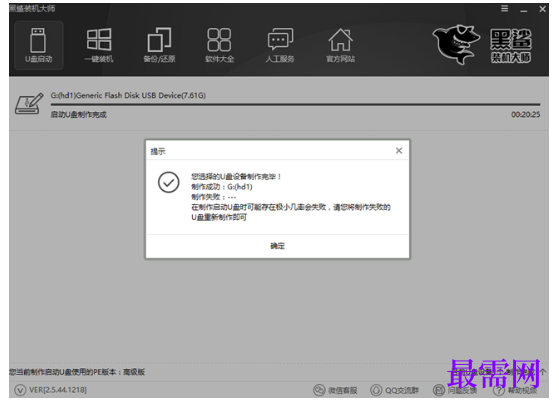The image size is (559, 405).
Task: Click the USB disk edit icon
Action: point(29,104)
